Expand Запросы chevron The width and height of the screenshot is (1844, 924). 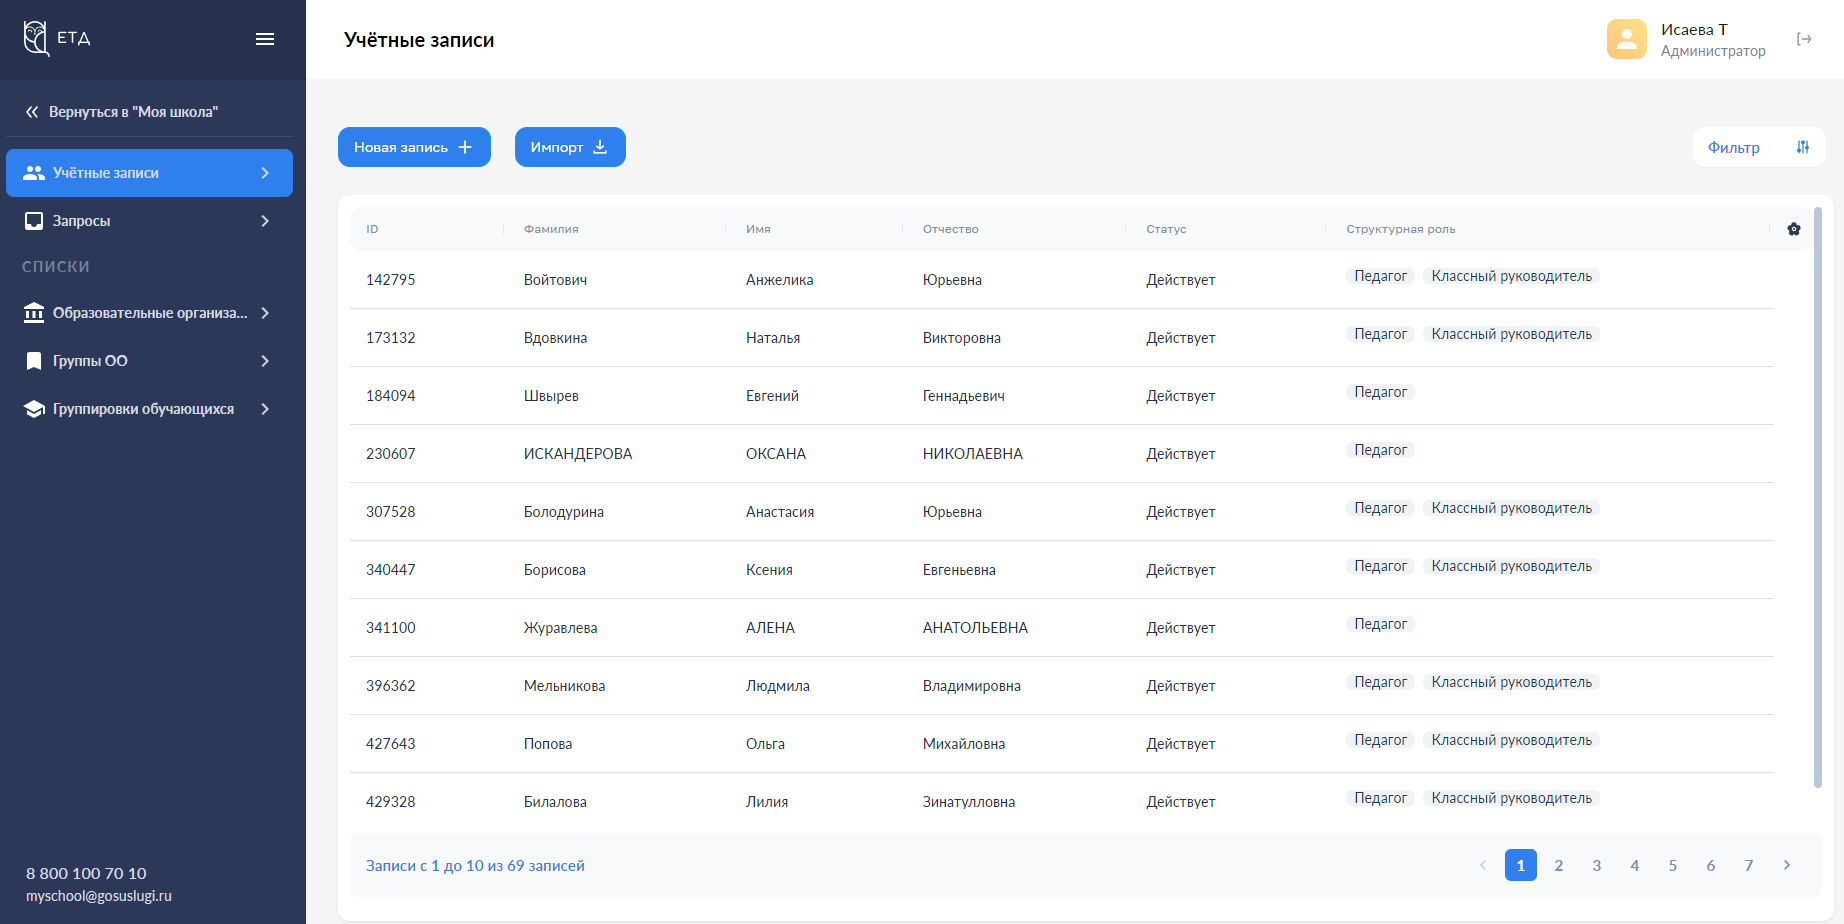click(x=265, y=221)
